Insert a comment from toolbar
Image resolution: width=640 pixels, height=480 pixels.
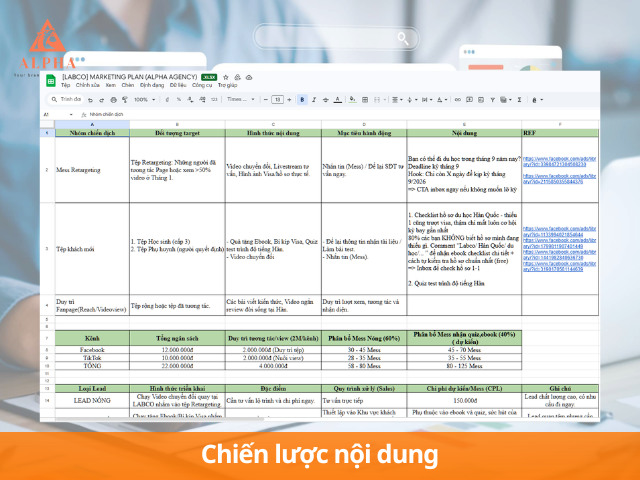(x=469, y=100)
